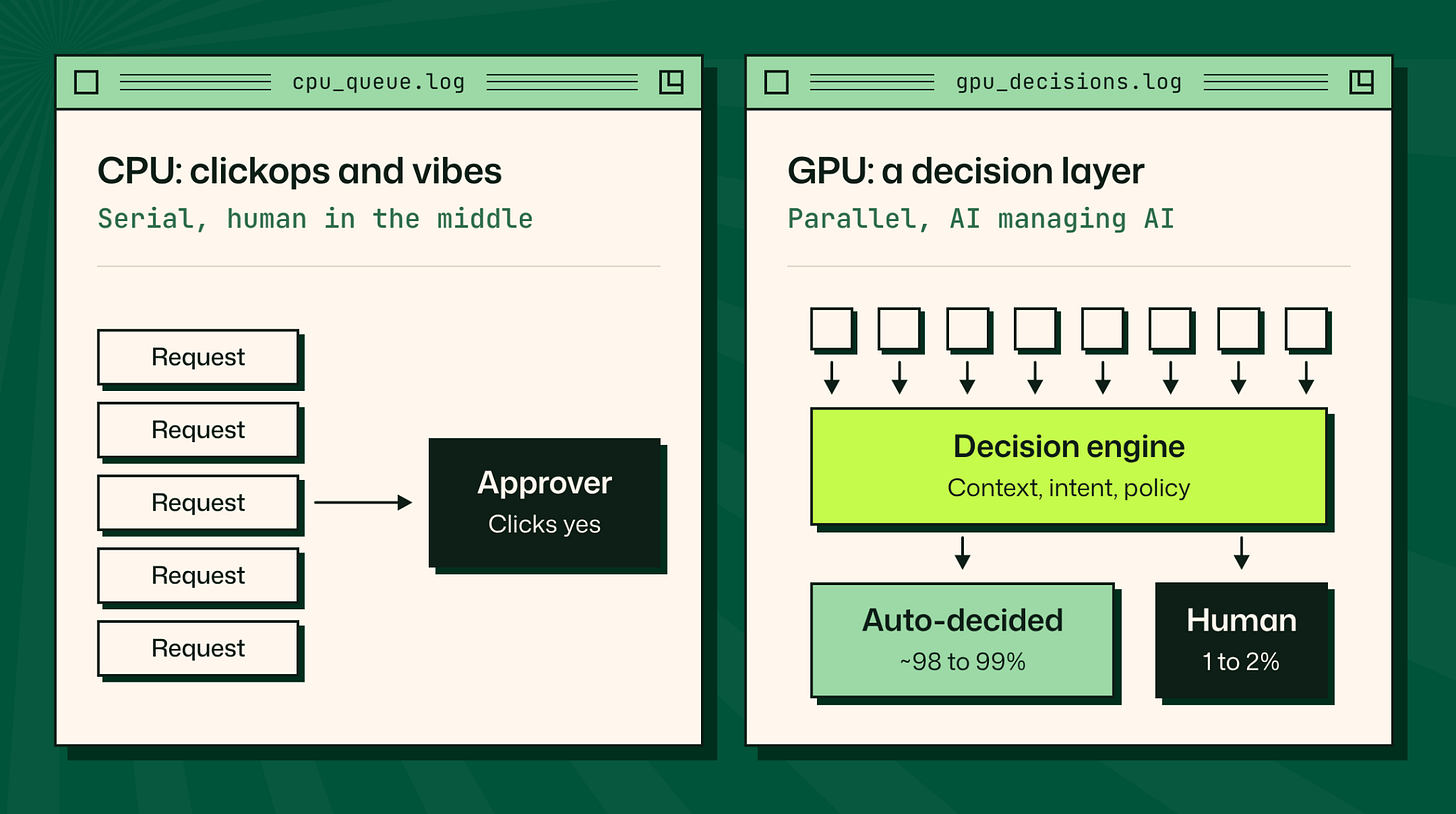Viewport: 1456px width, 814px height.
Task: Click the subtitle "Serial, human in the middle"
Action: pyautogui.click(x=315, y=218)
